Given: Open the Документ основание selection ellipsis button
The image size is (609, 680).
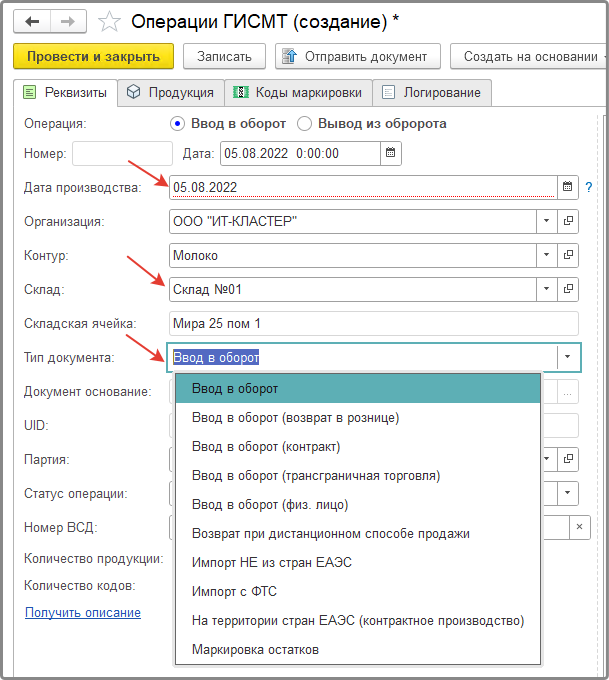Looking at the screenshot, I should [x=567, y=392].
